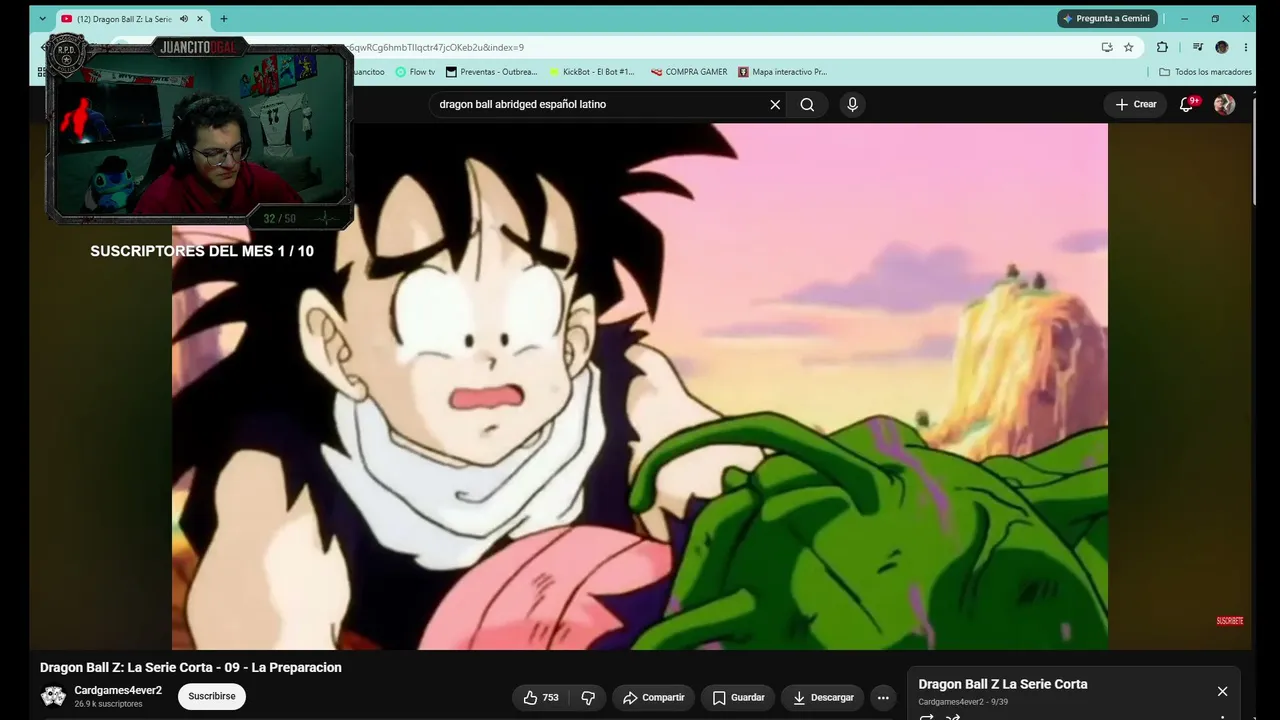This screenshot has height=720, width=1280.
Task: Open the Cardgames4ever2 channel name
Action: point(118,690)
